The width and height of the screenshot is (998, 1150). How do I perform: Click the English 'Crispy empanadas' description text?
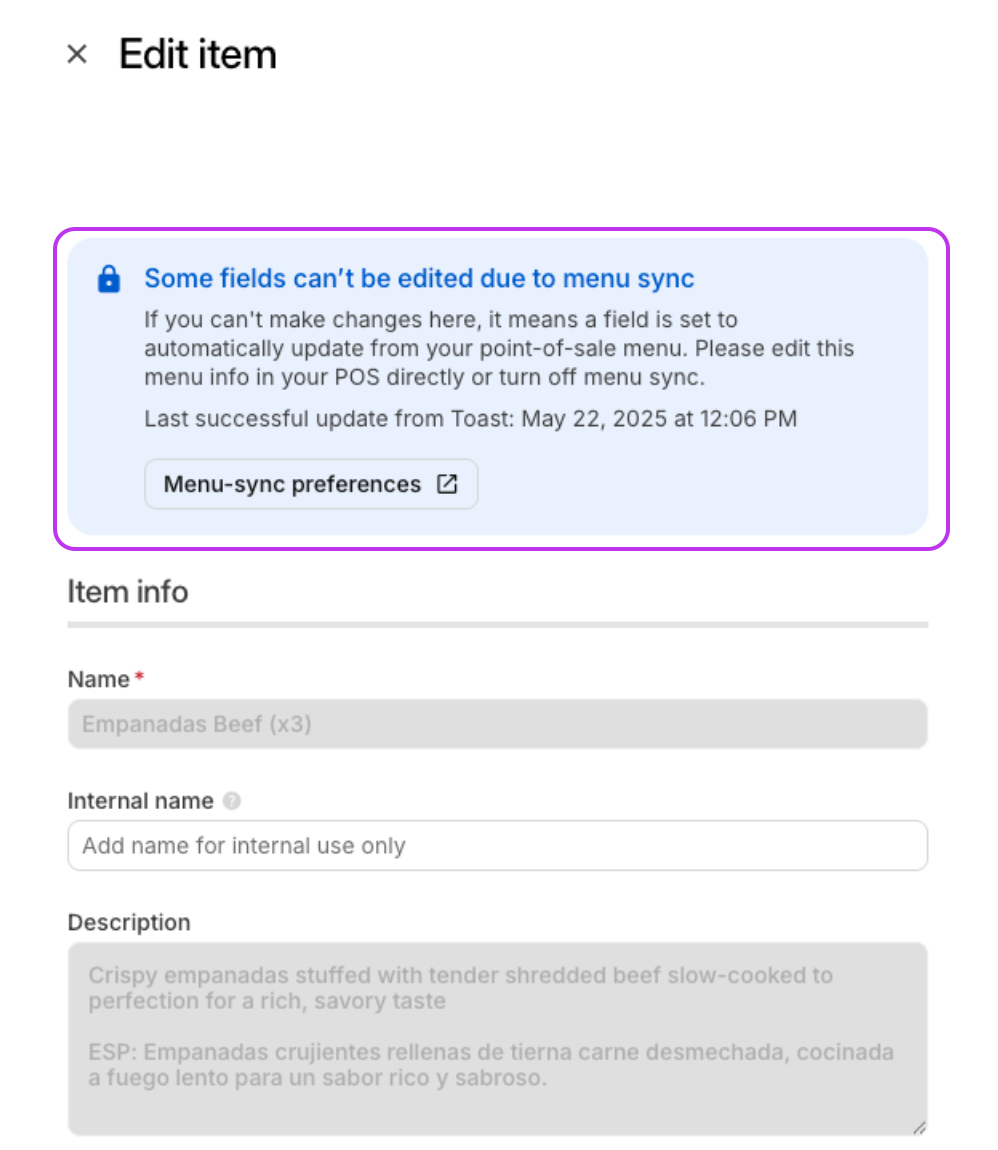[x=460, y=987]
